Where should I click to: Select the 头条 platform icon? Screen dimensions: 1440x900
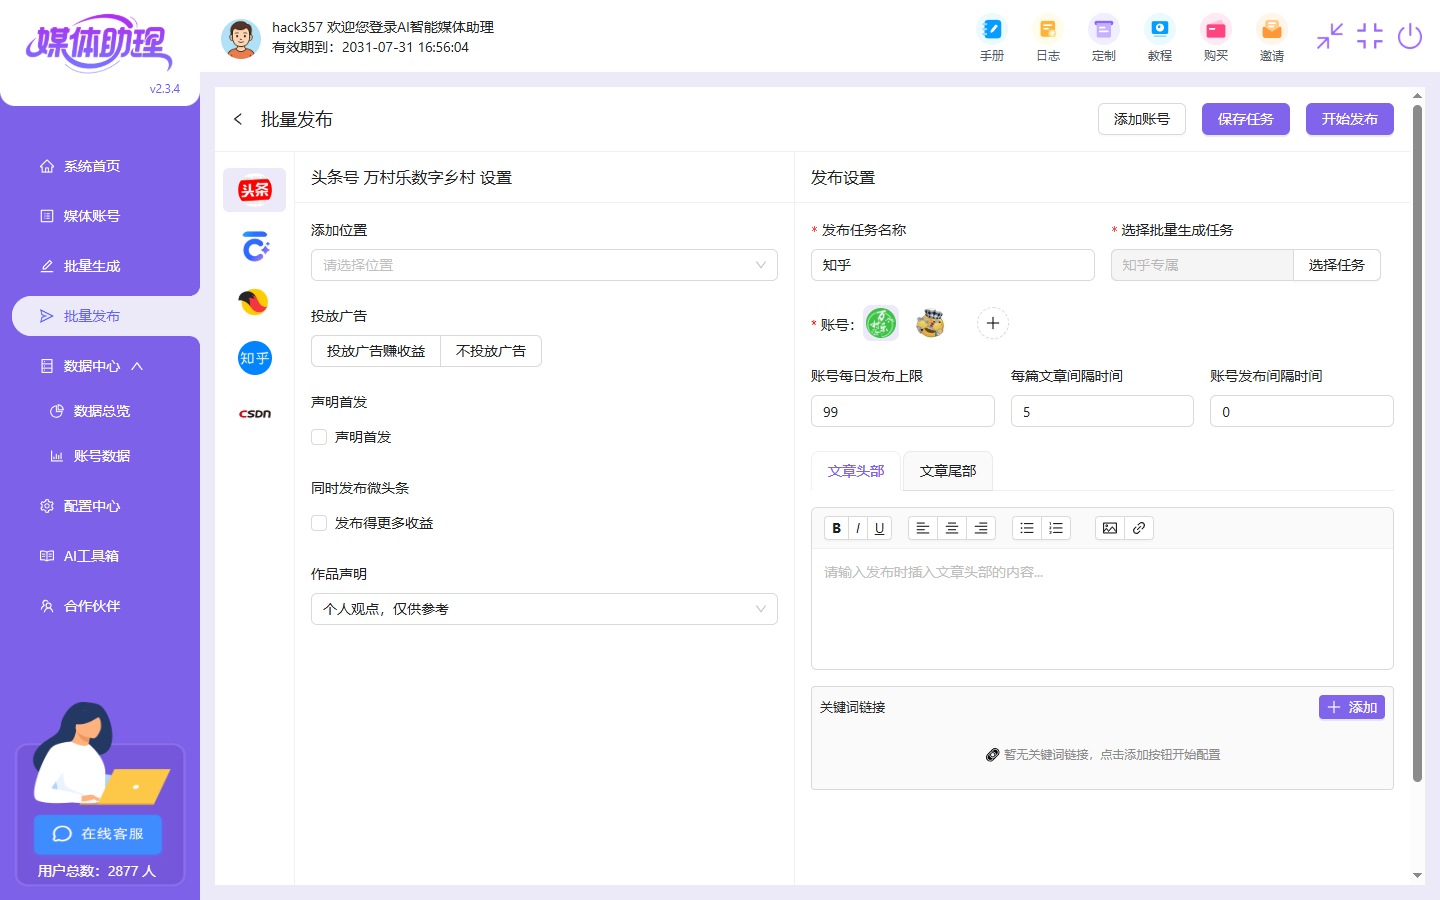254,189
